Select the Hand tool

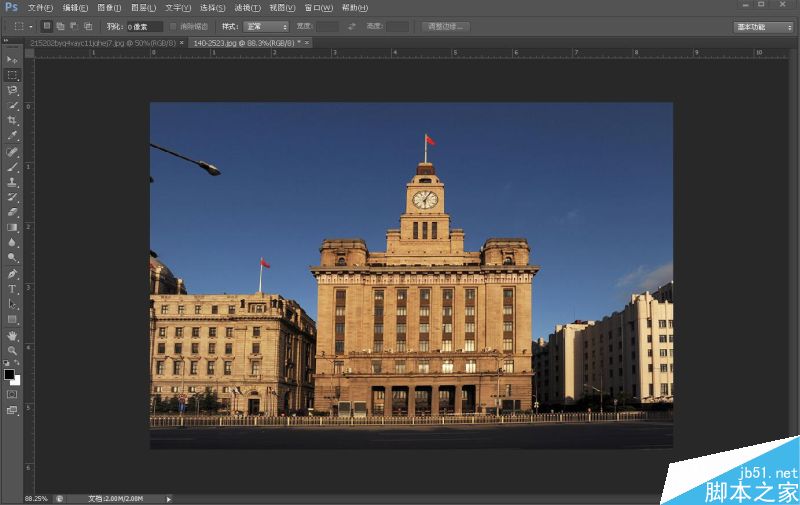[12, 336]
